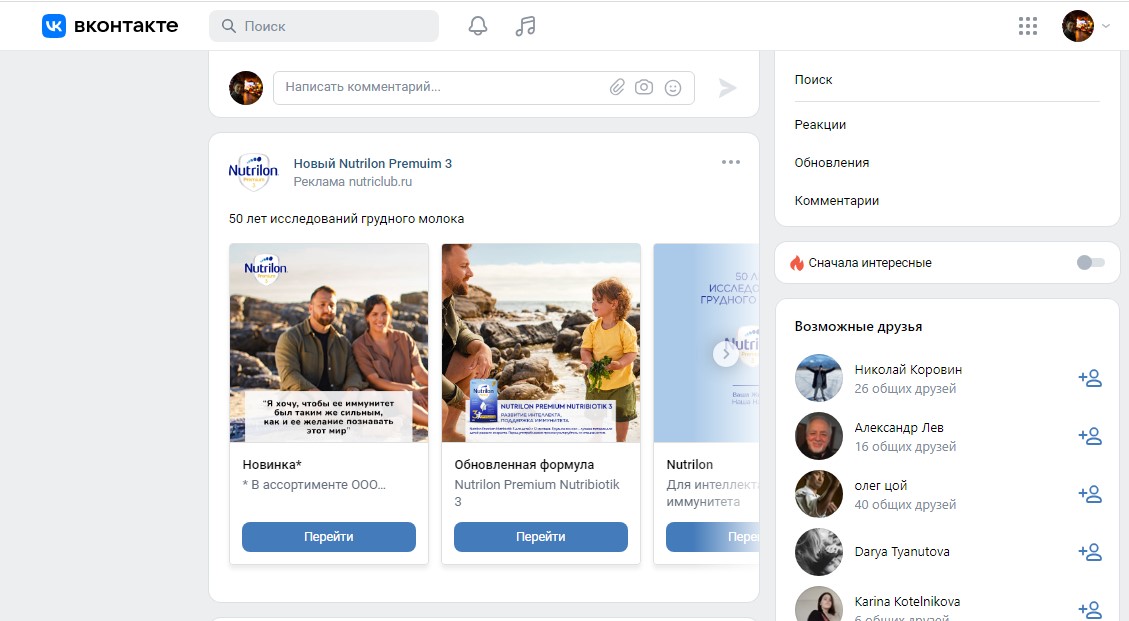Click the paperclip attach icon
1129x621 pixels.
(617, 88)
